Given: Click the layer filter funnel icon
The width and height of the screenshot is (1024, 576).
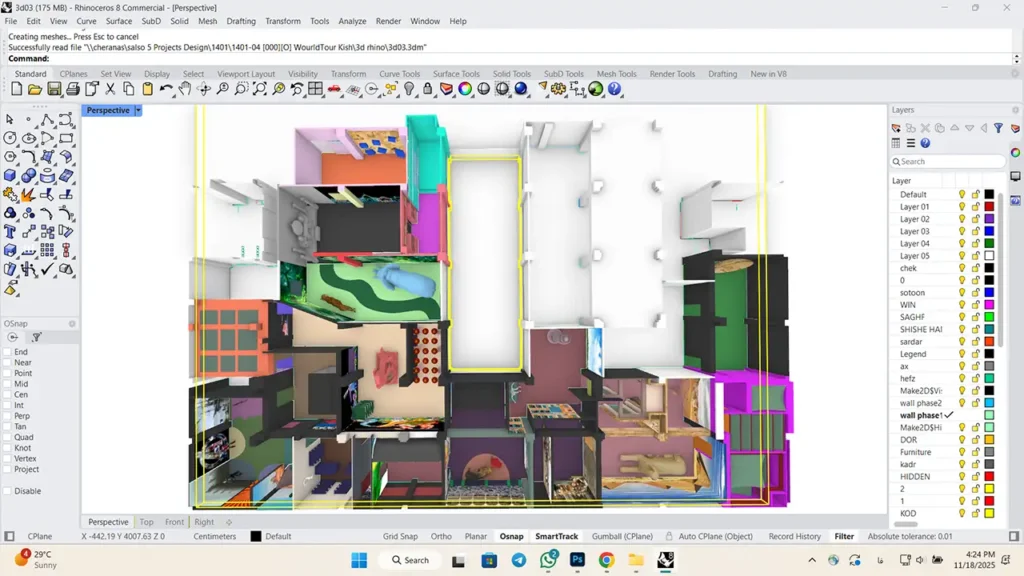Looking at the screenshot, I should pos(998,128).
